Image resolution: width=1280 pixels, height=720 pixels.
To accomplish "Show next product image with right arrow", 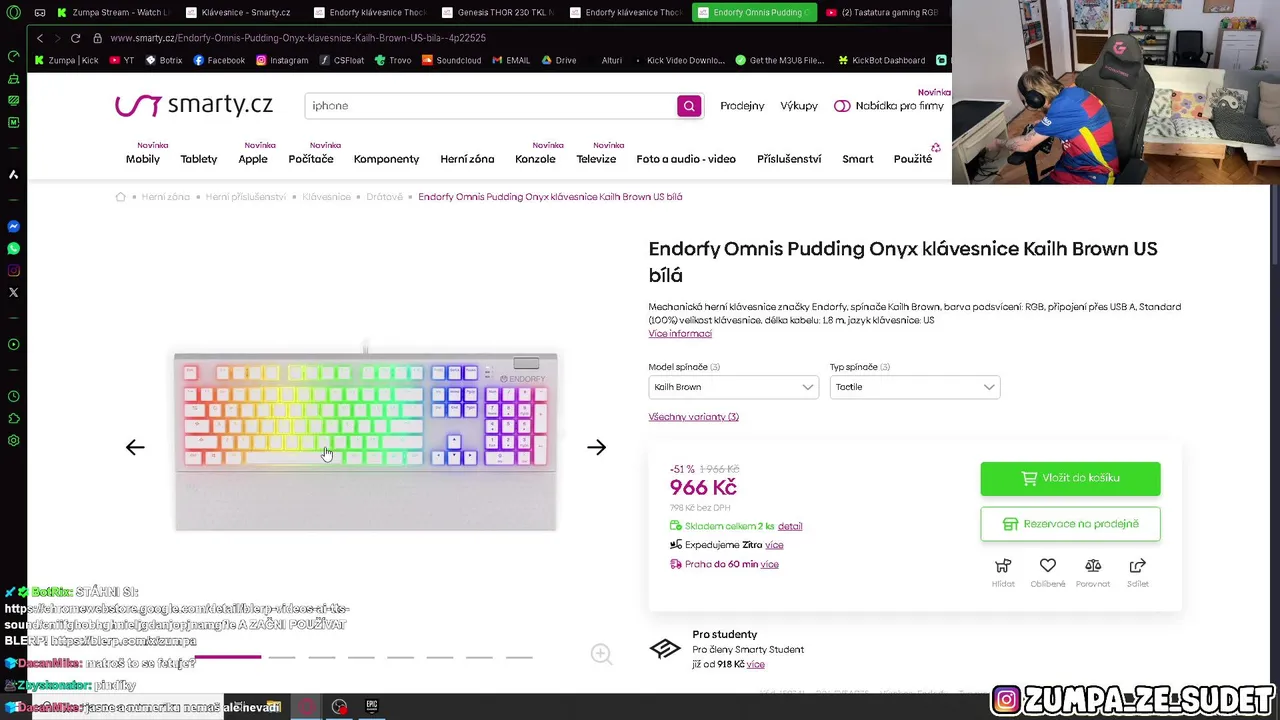I will point(596,447).
